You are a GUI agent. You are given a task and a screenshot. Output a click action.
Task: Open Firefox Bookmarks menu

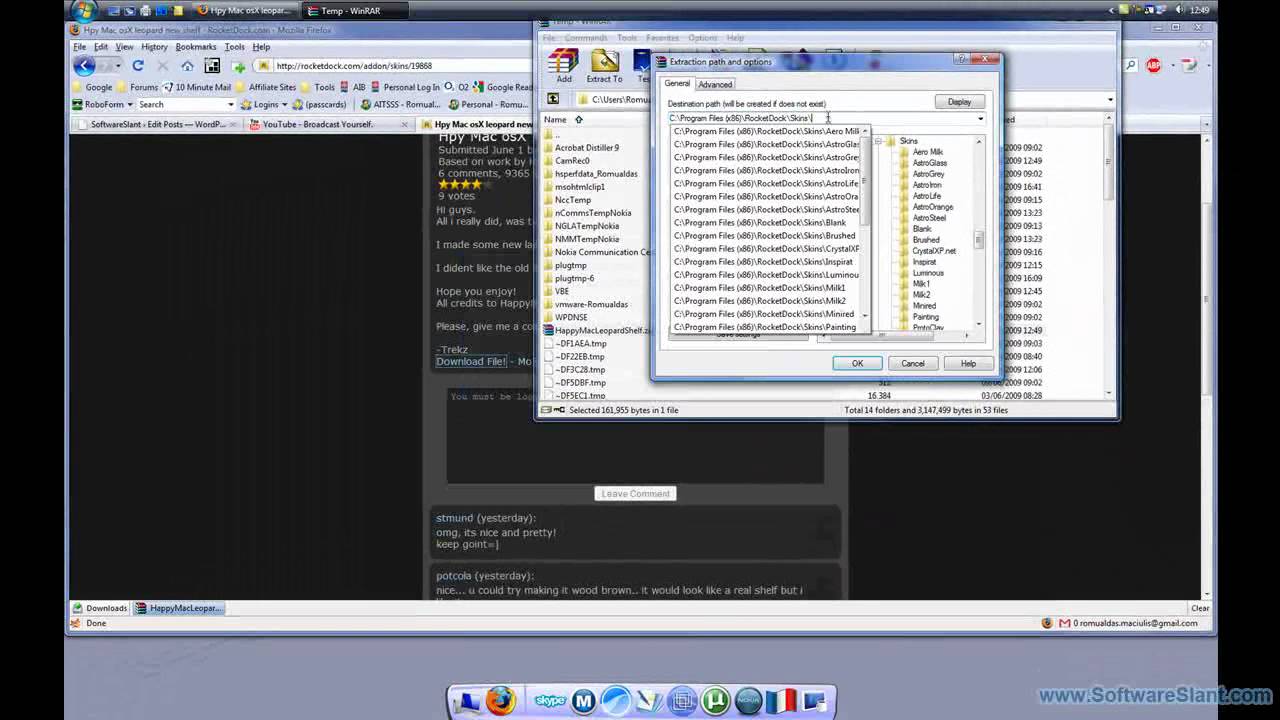point(196,47)
